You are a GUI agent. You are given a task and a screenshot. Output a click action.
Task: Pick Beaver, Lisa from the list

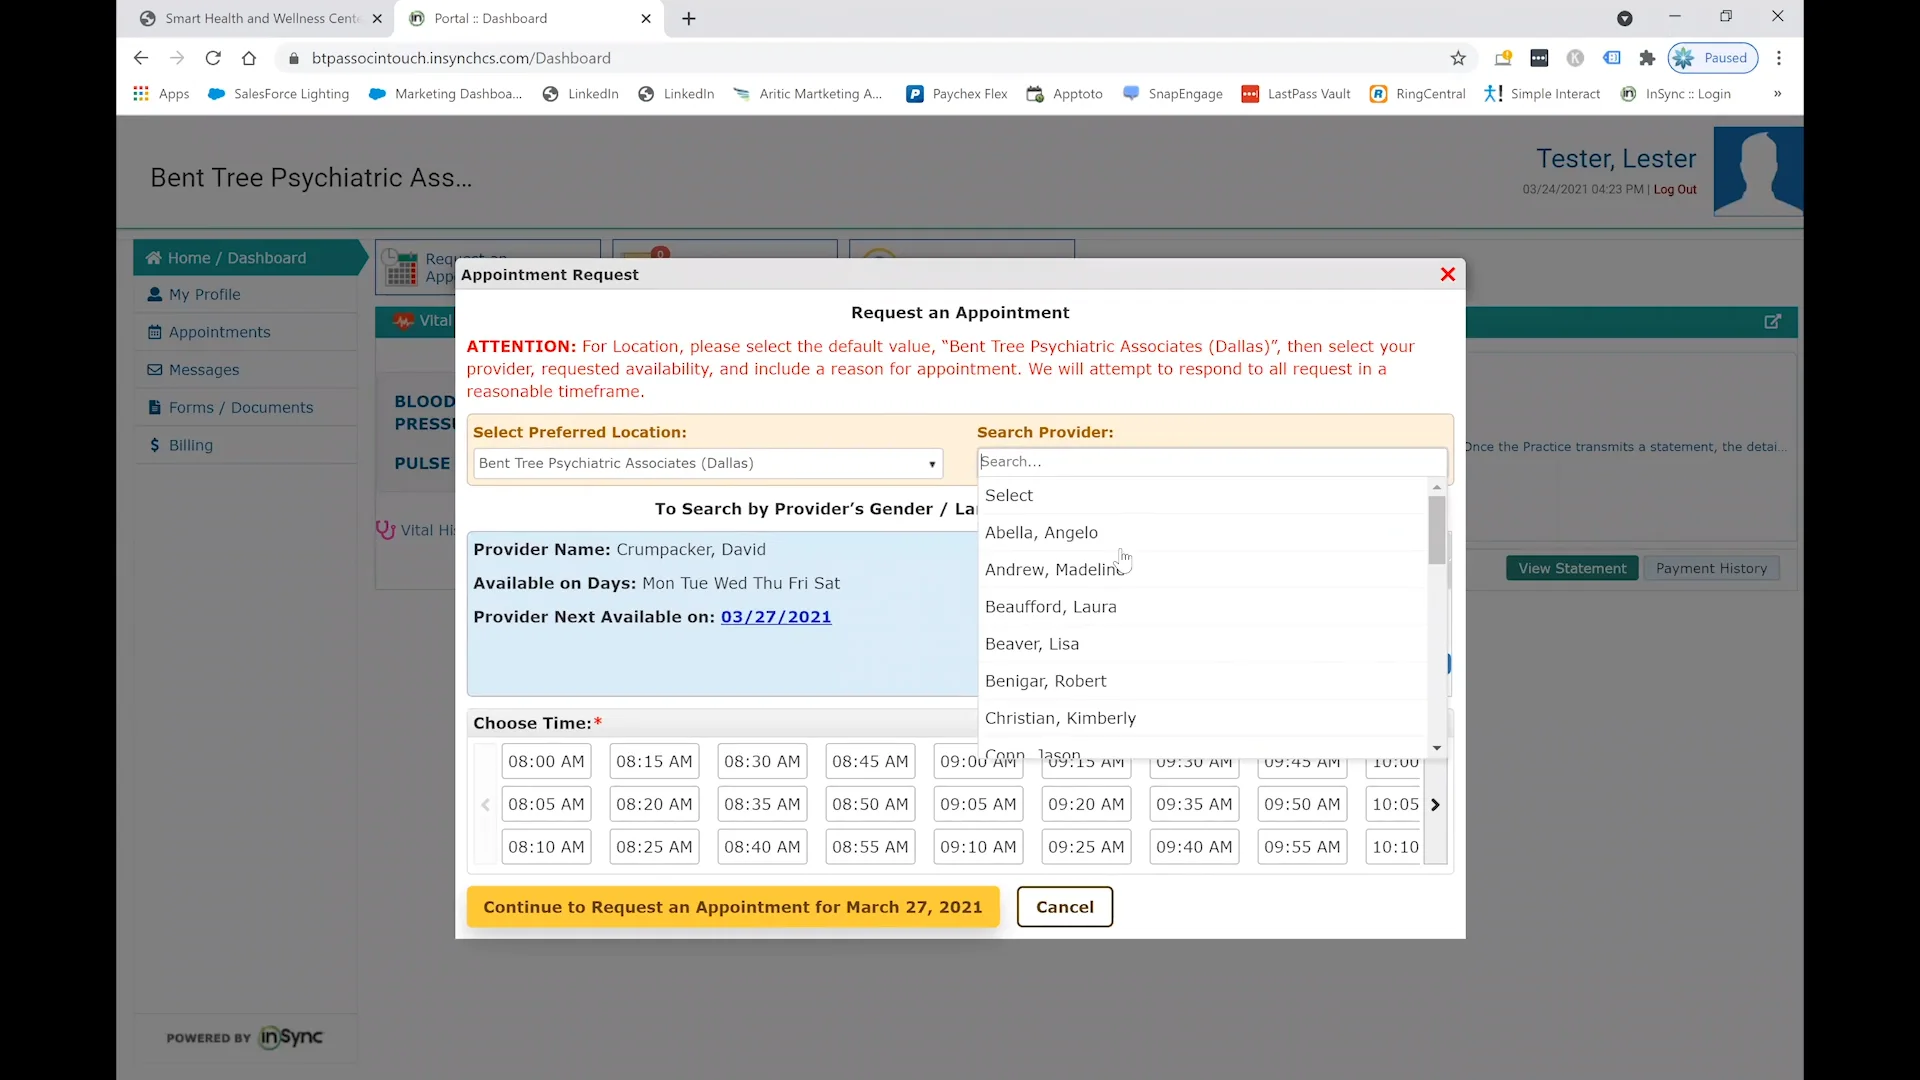[1203, 644]
